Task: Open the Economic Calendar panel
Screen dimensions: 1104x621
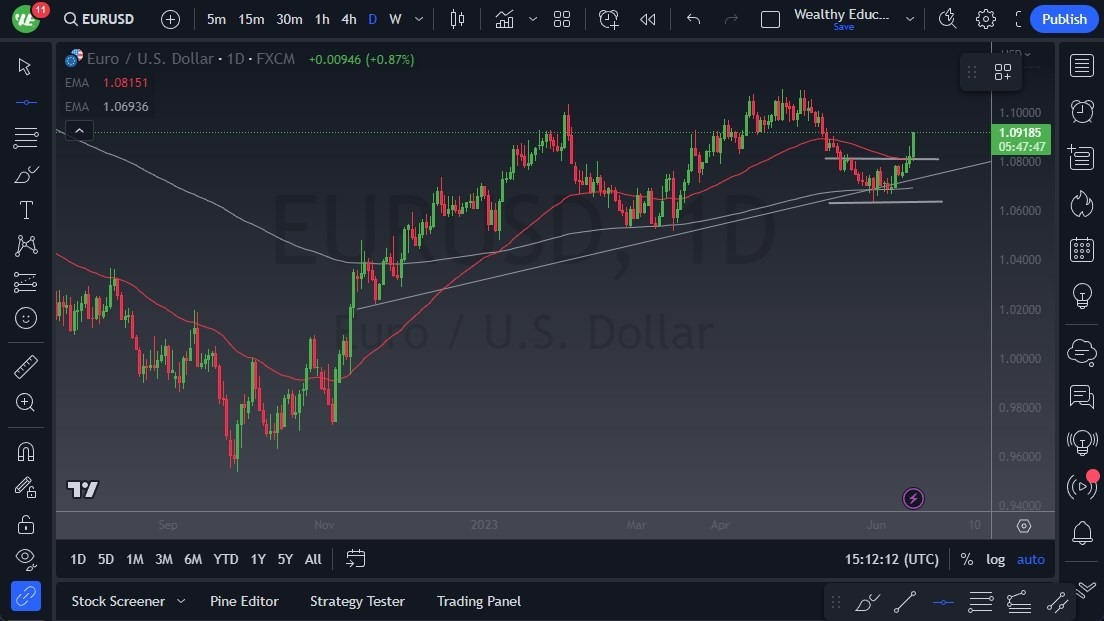Action: [x=1081, y=249]
